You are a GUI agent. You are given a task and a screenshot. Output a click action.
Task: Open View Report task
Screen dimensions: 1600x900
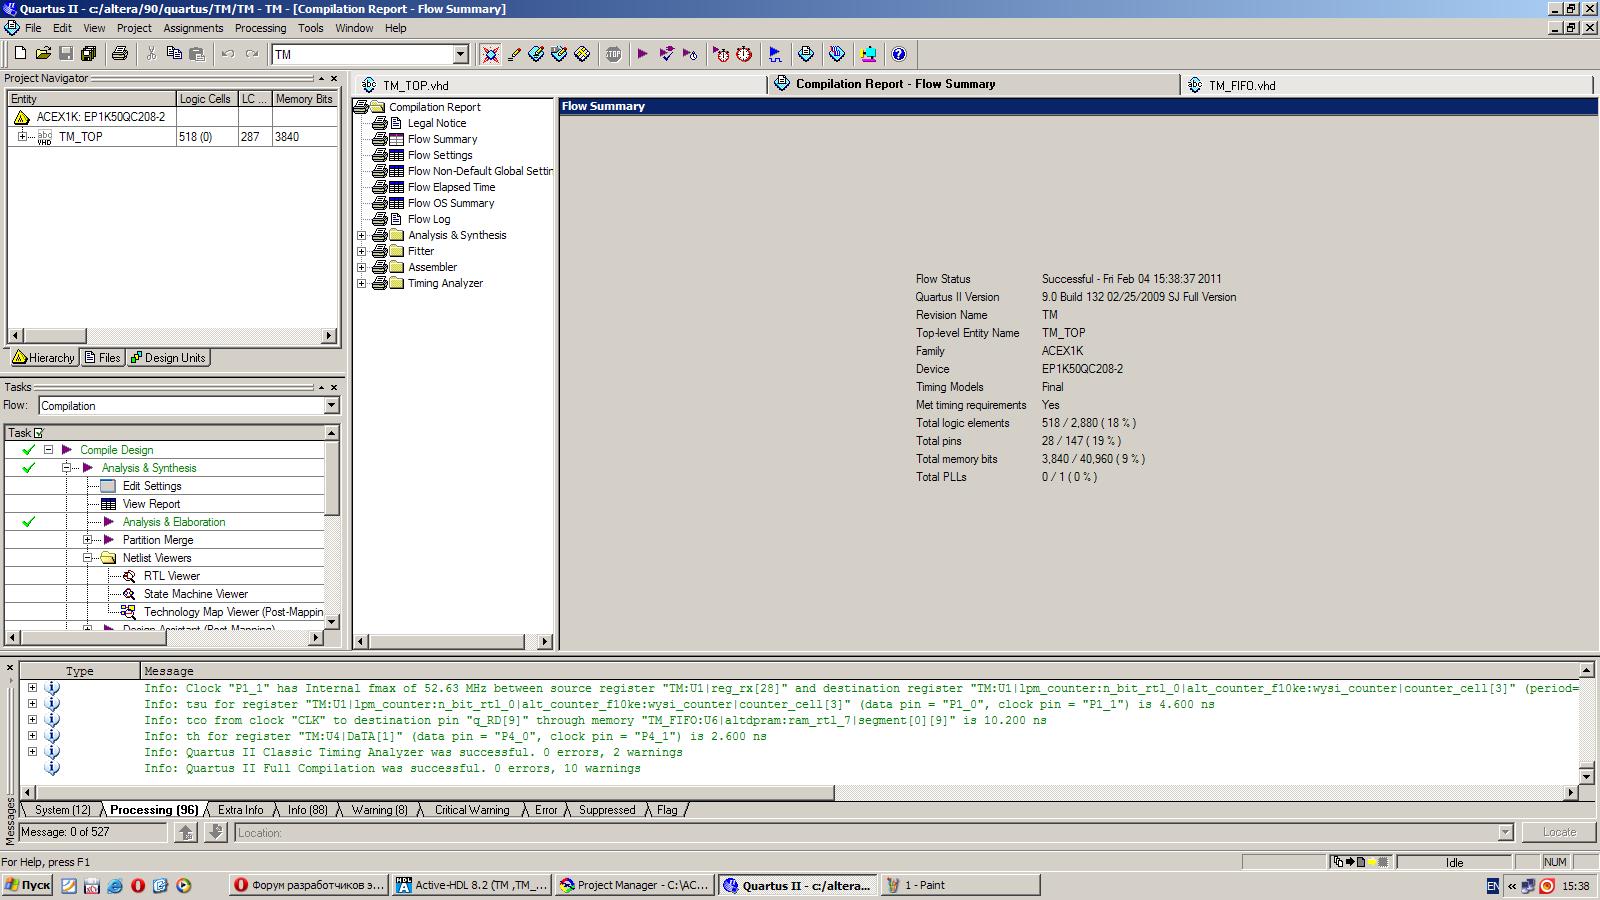[x=151, y=504]
